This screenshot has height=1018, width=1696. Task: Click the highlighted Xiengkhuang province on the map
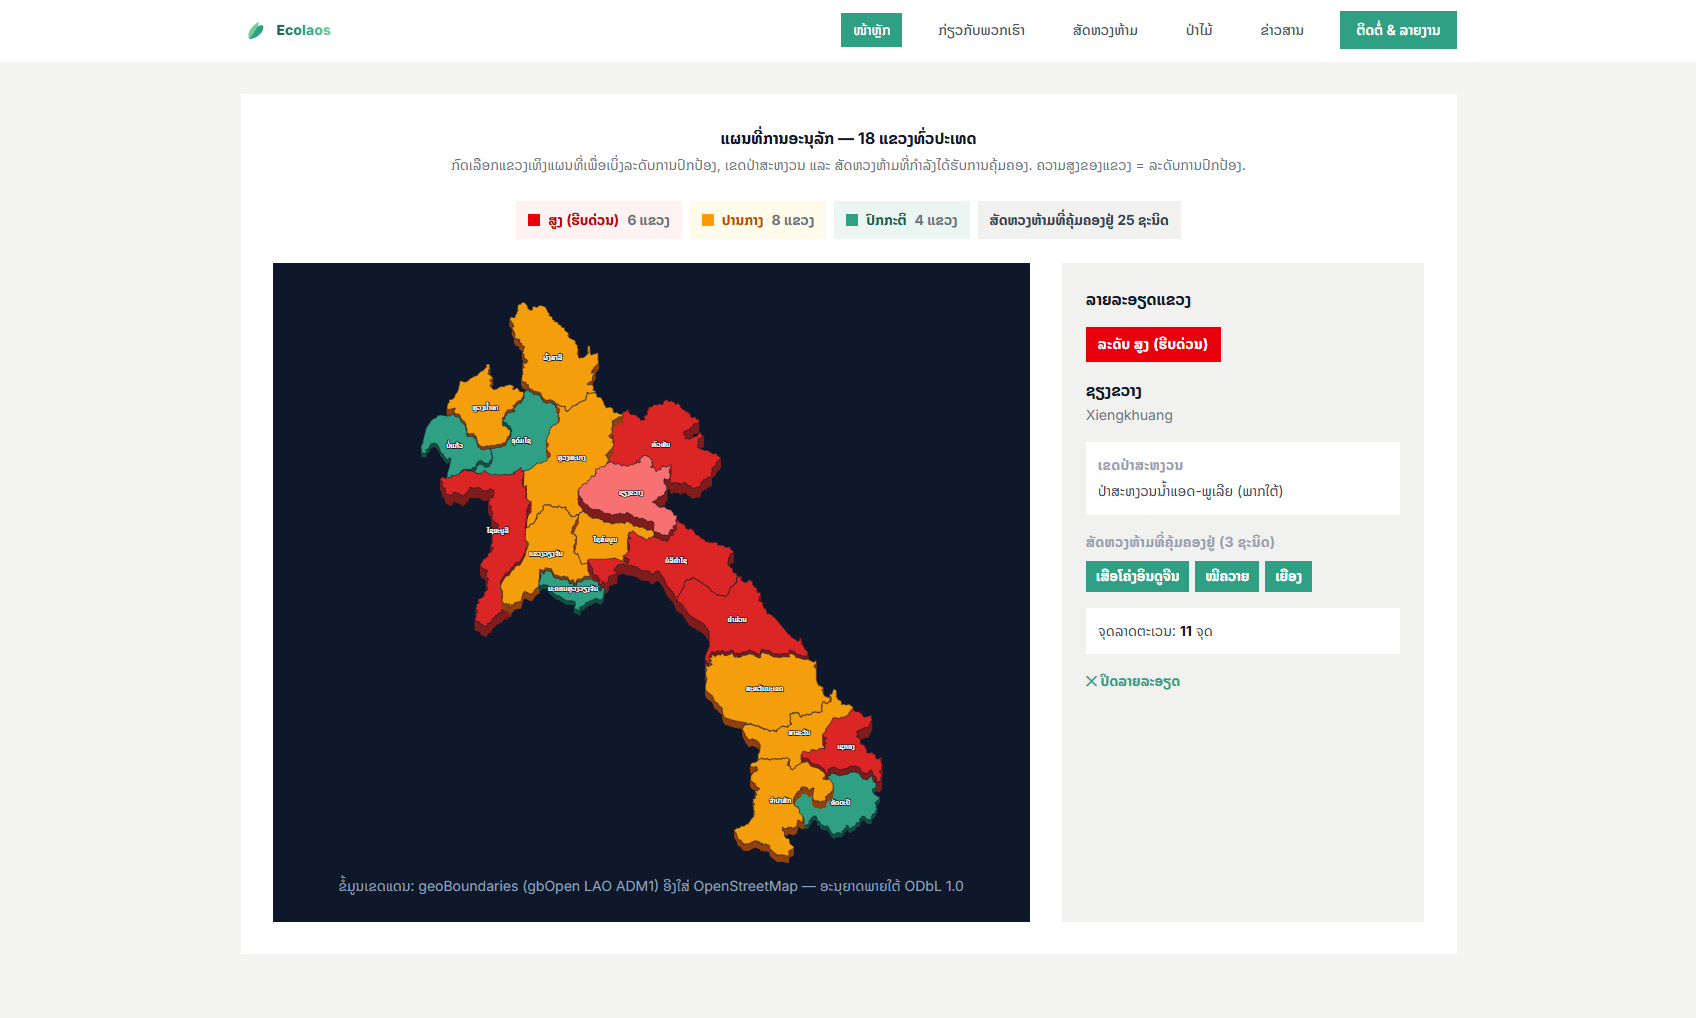pos(630,493)
